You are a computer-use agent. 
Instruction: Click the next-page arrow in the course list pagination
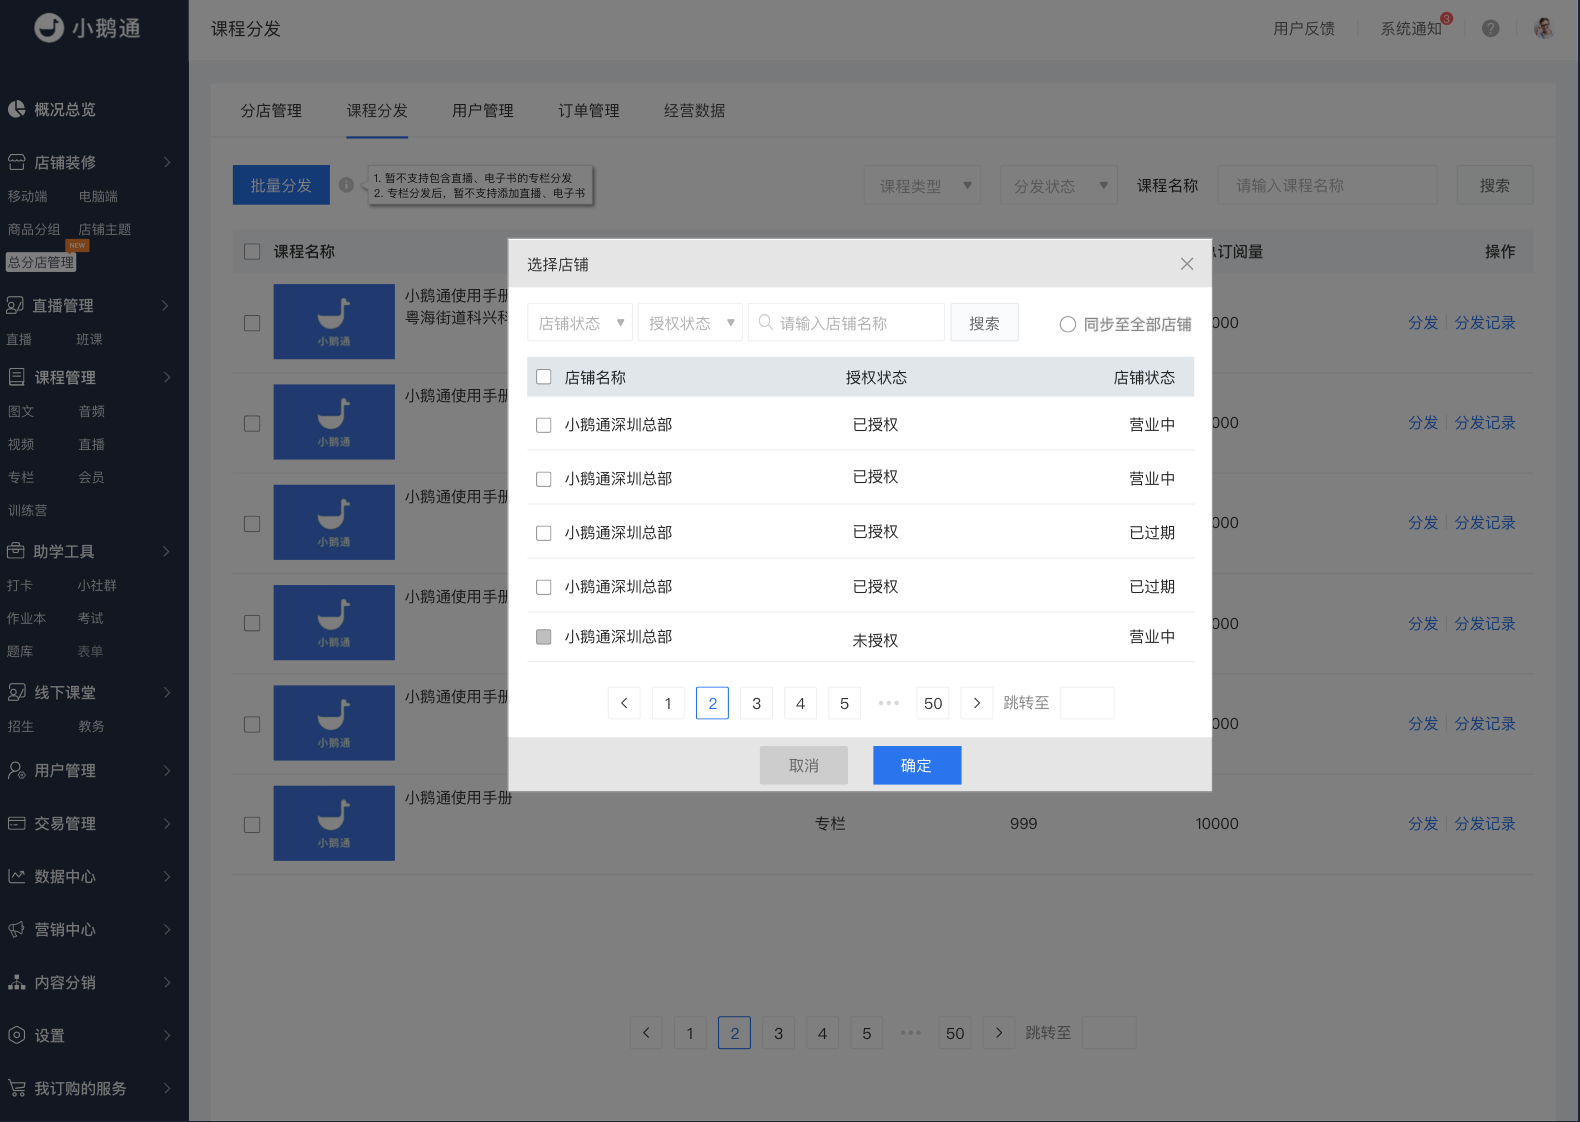click(x=999, y=1033)
